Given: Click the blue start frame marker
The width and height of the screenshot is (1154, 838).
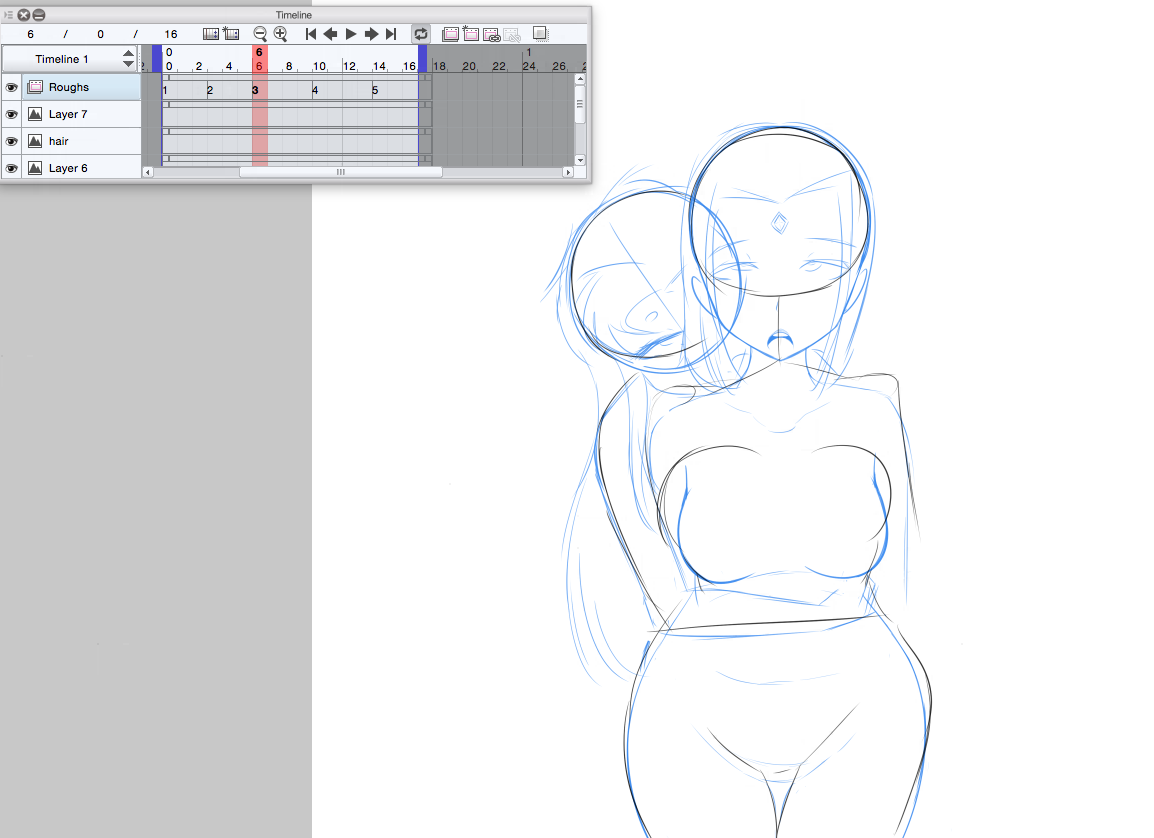Looking at the screenshot, I should (x=157, y=59).
